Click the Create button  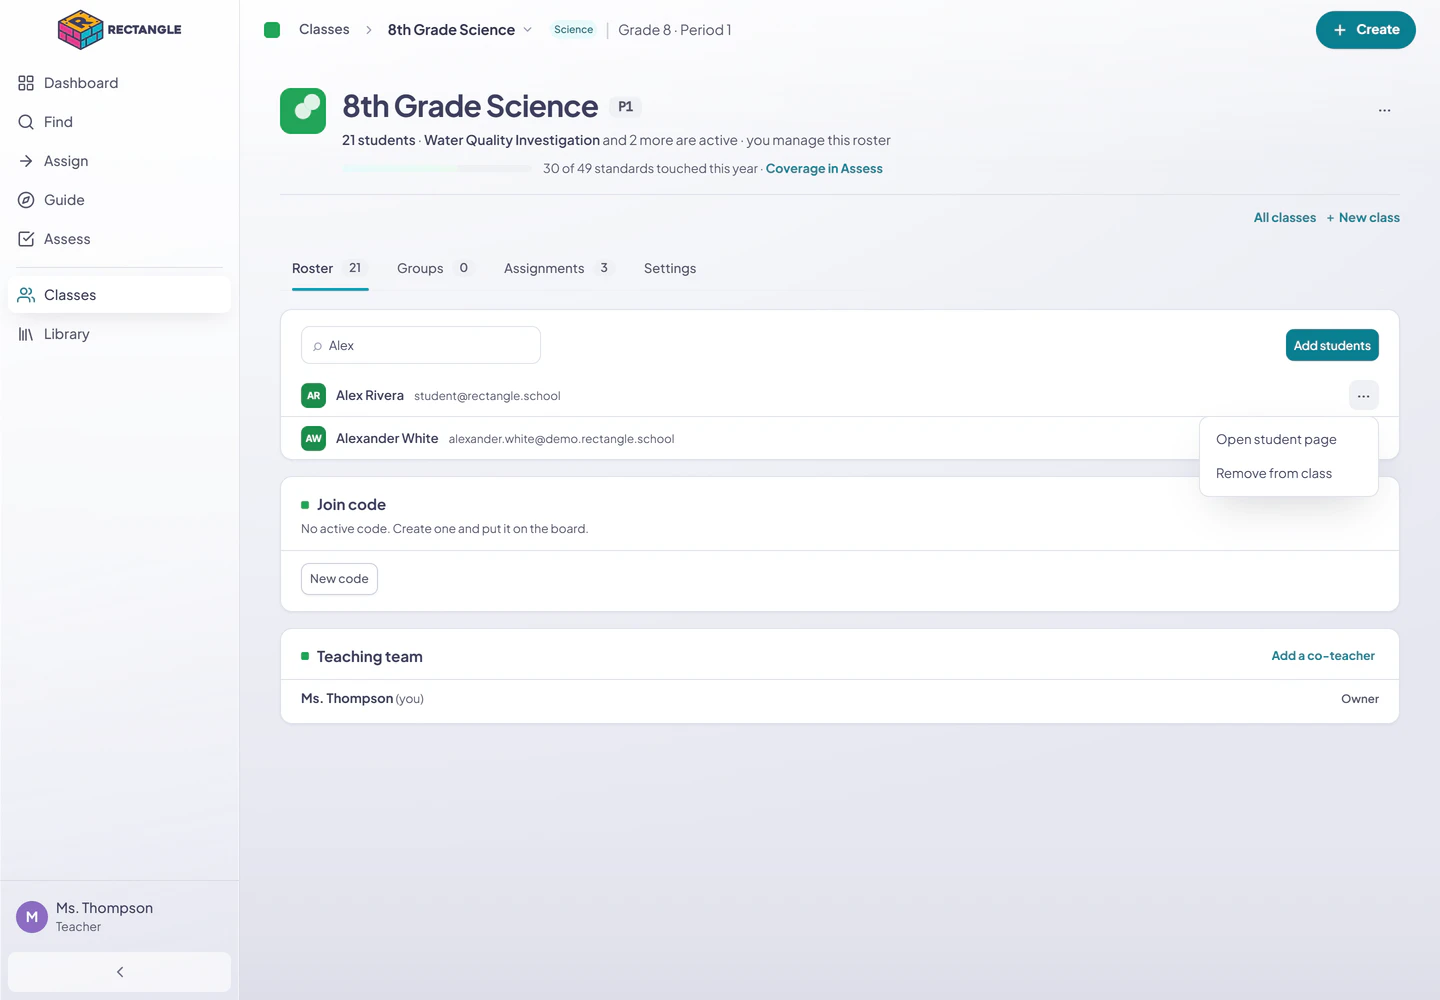pyautogui.click(x=1365, y=30)
